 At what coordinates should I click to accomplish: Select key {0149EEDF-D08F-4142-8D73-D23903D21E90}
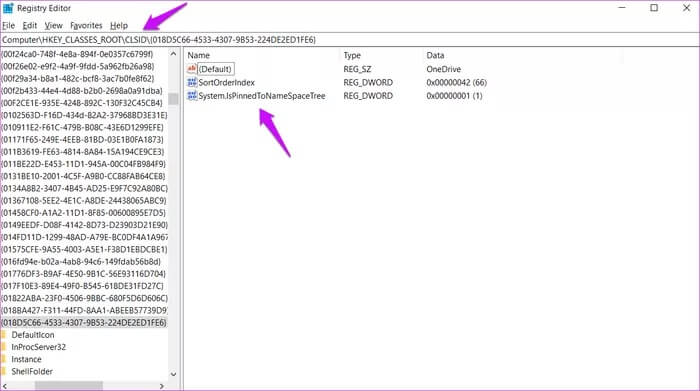tap(84, 225)
